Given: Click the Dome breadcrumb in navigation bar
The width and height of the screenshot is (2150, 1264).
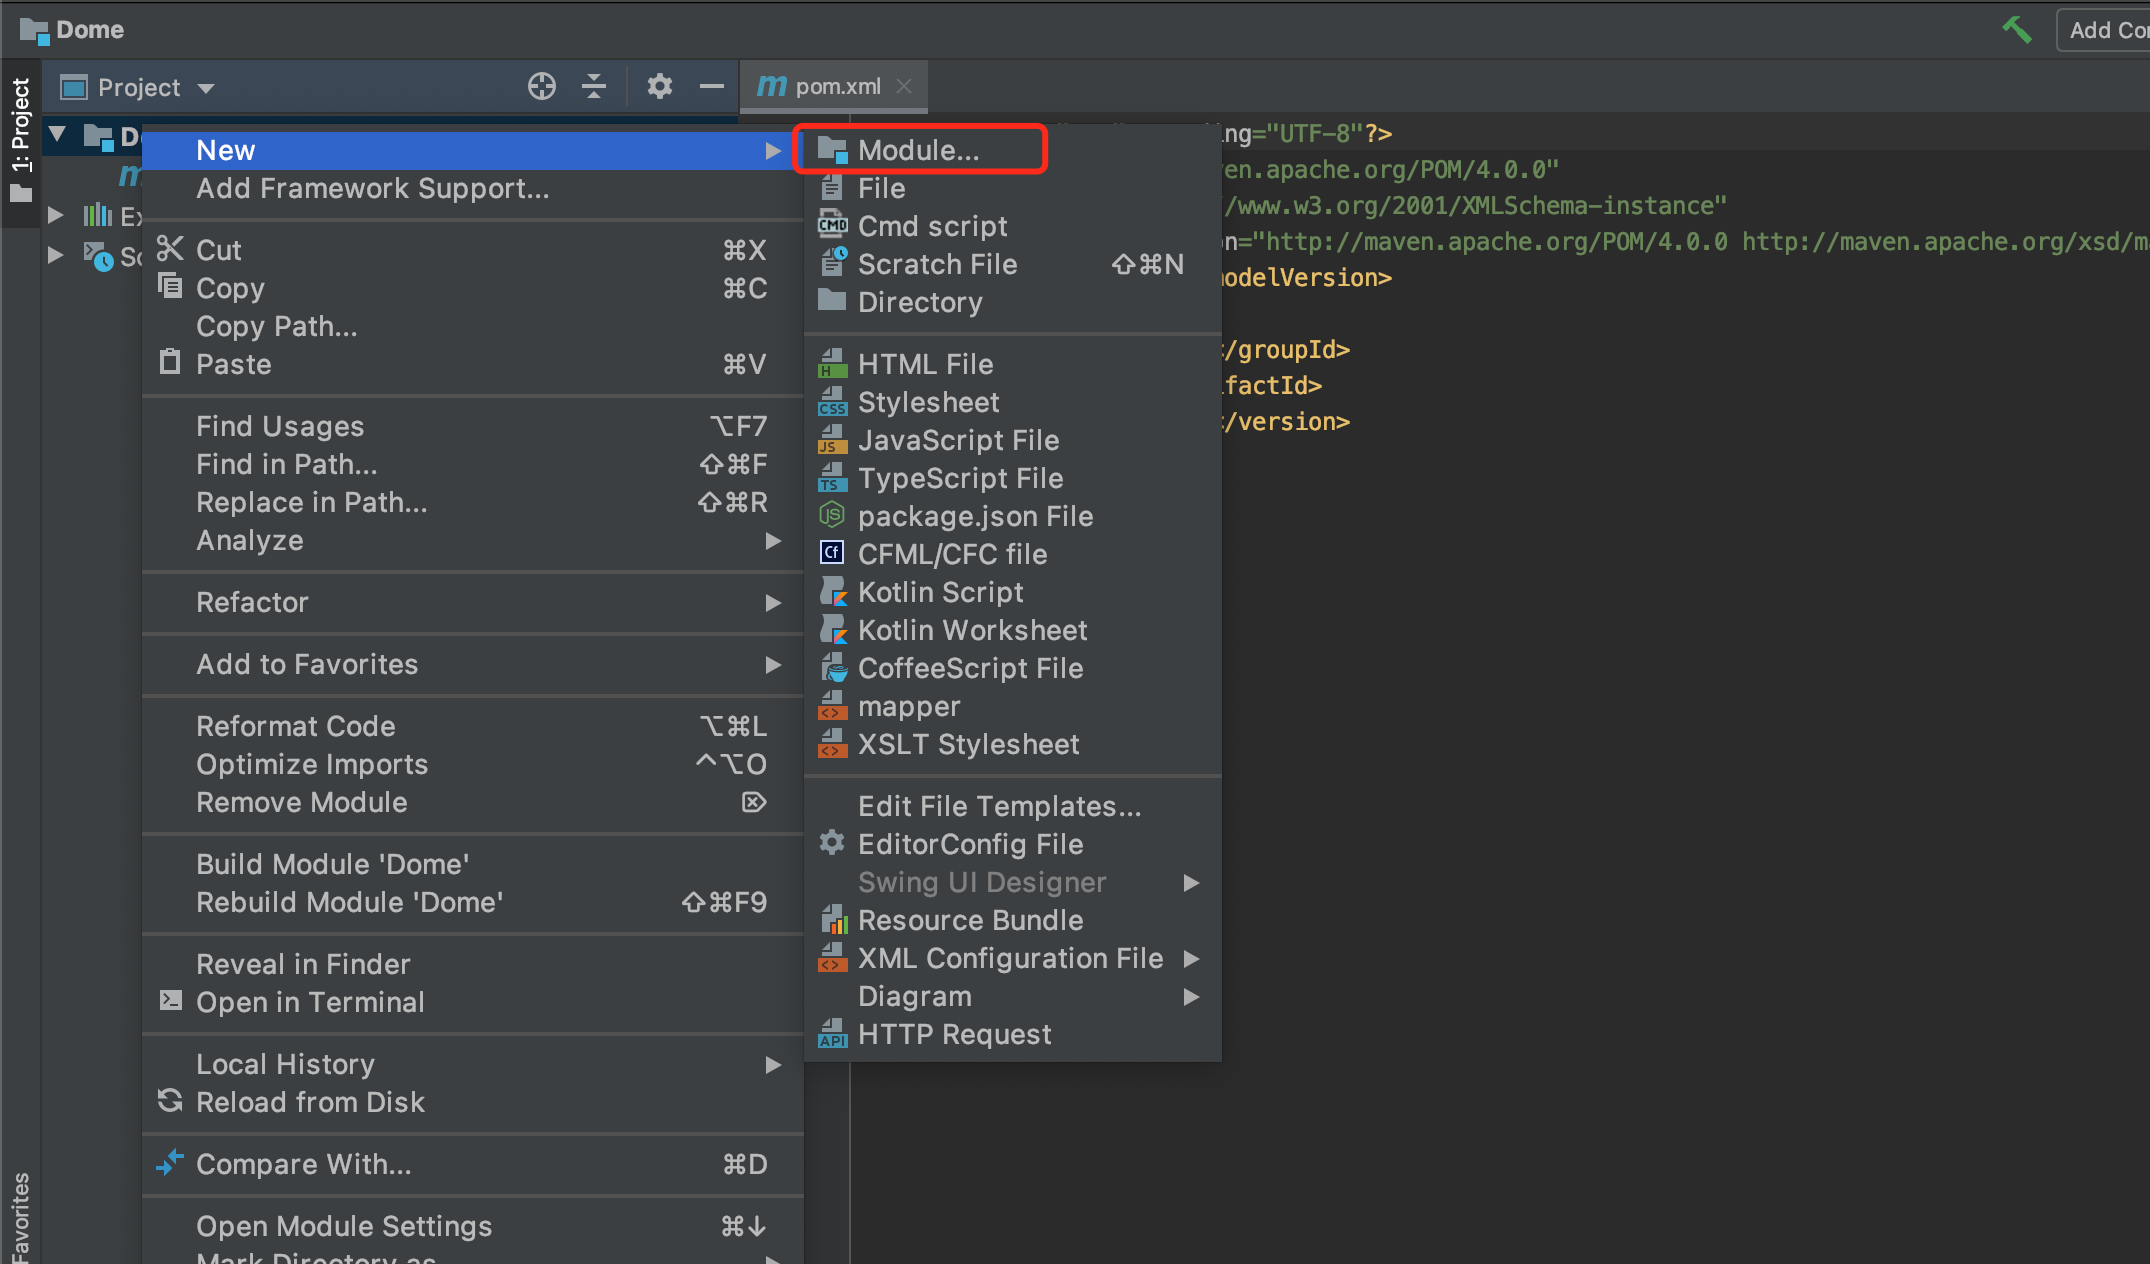Looking at the screenshot, I should 72,30.
